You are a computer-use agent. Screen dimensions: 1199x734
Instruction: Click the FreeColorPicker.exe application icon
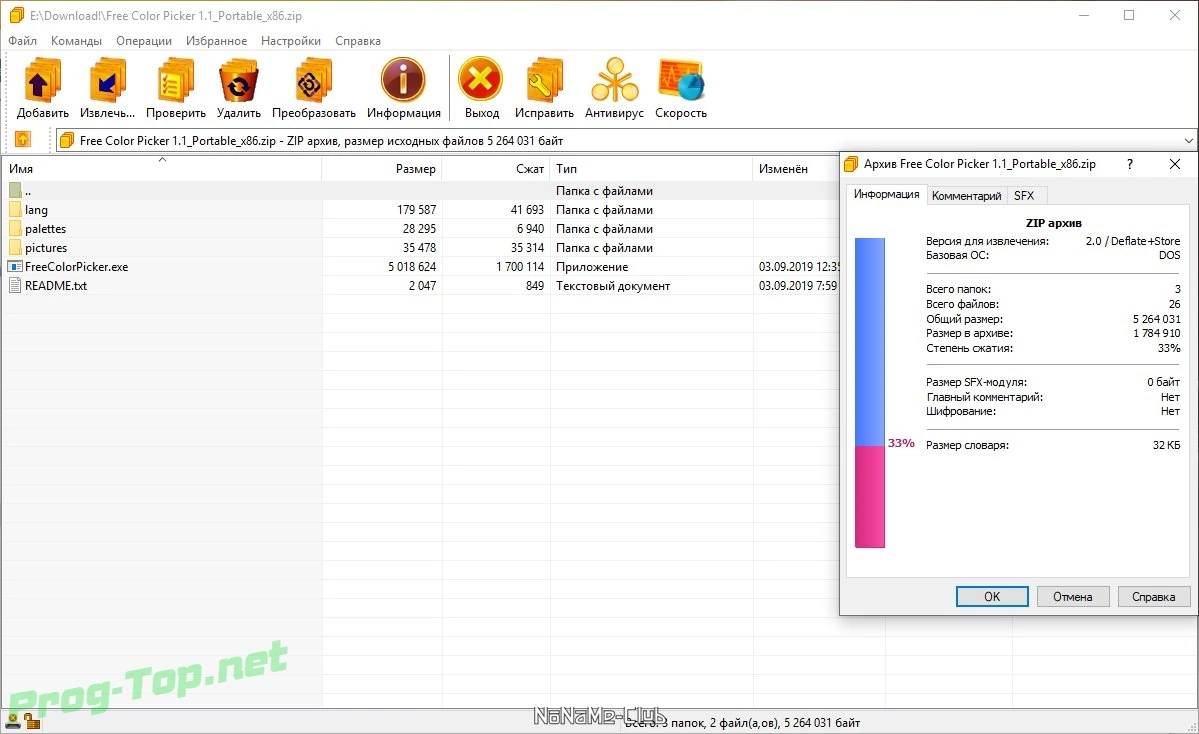pos(15,267)
